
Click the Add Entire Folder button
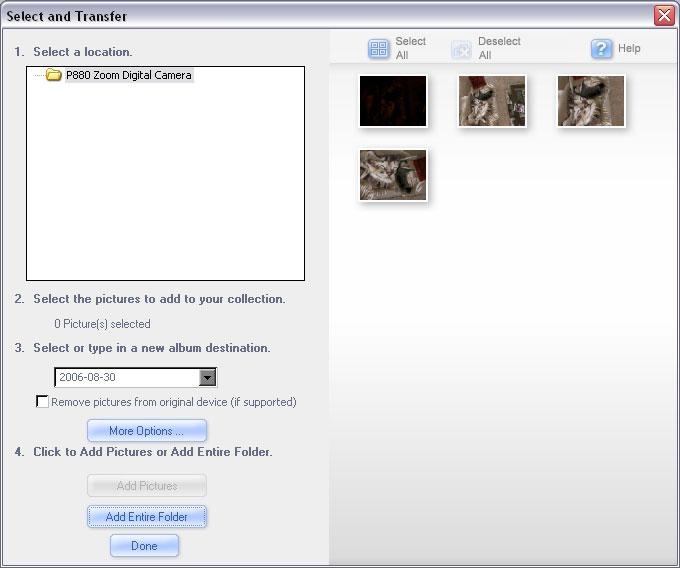[x=147, y=516]
